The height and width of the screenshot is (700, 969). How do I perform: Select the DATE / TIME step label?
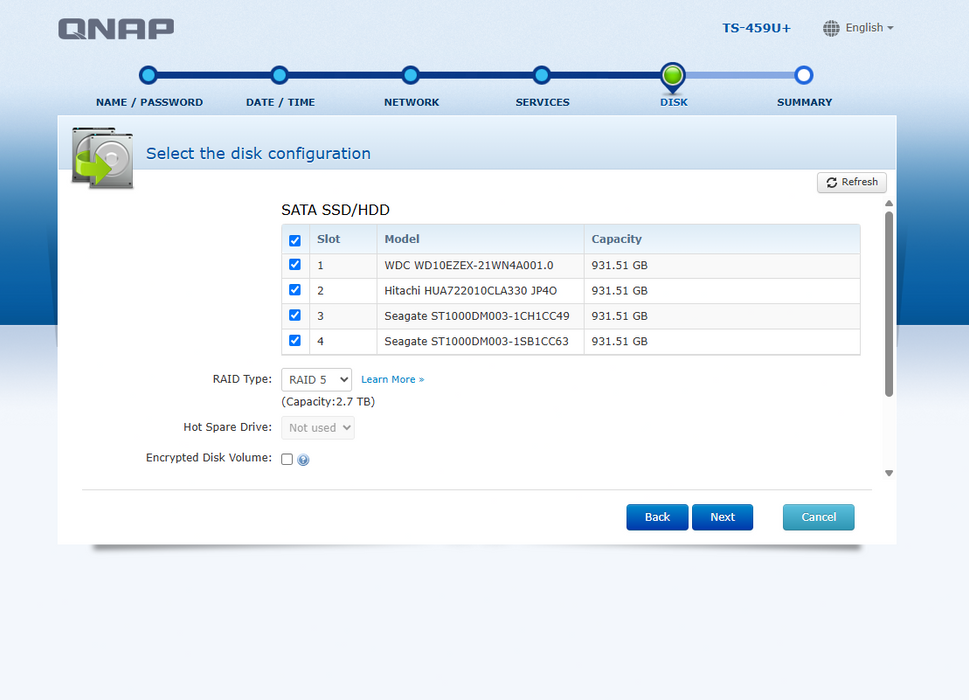(280, 103)
